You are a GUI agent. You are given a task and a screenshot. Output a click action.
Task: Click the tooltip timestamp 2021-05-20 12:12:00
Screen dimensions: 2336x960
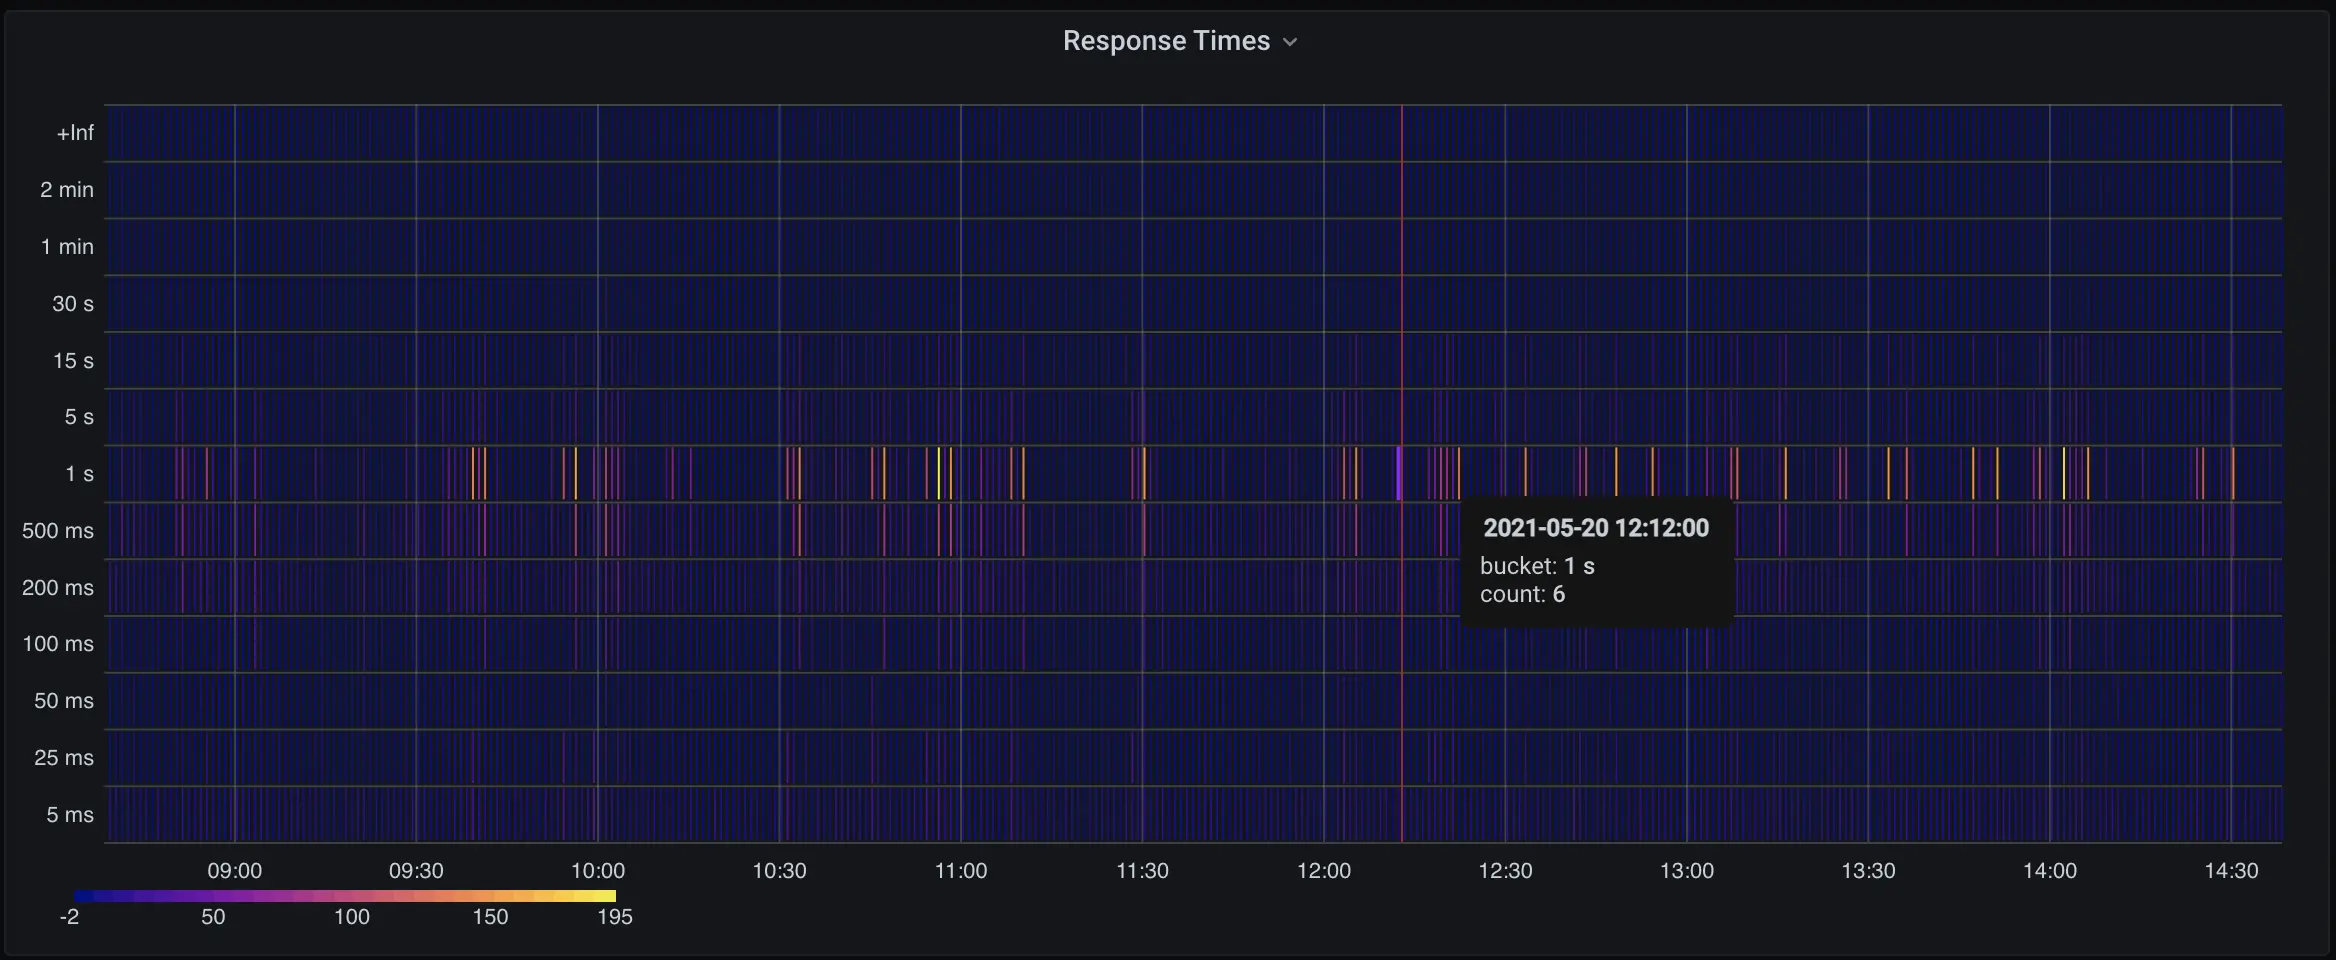pos(1595,528)
